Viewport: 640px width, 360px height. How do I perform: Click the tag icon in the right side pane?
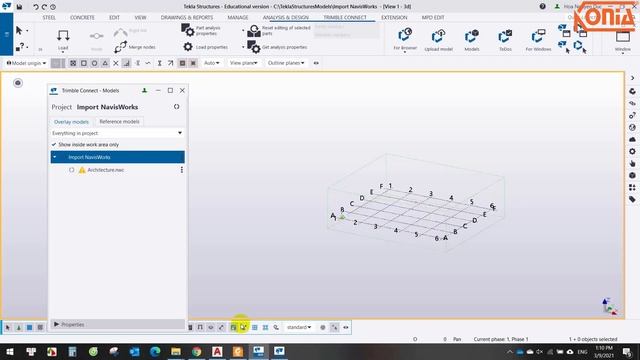632,199
